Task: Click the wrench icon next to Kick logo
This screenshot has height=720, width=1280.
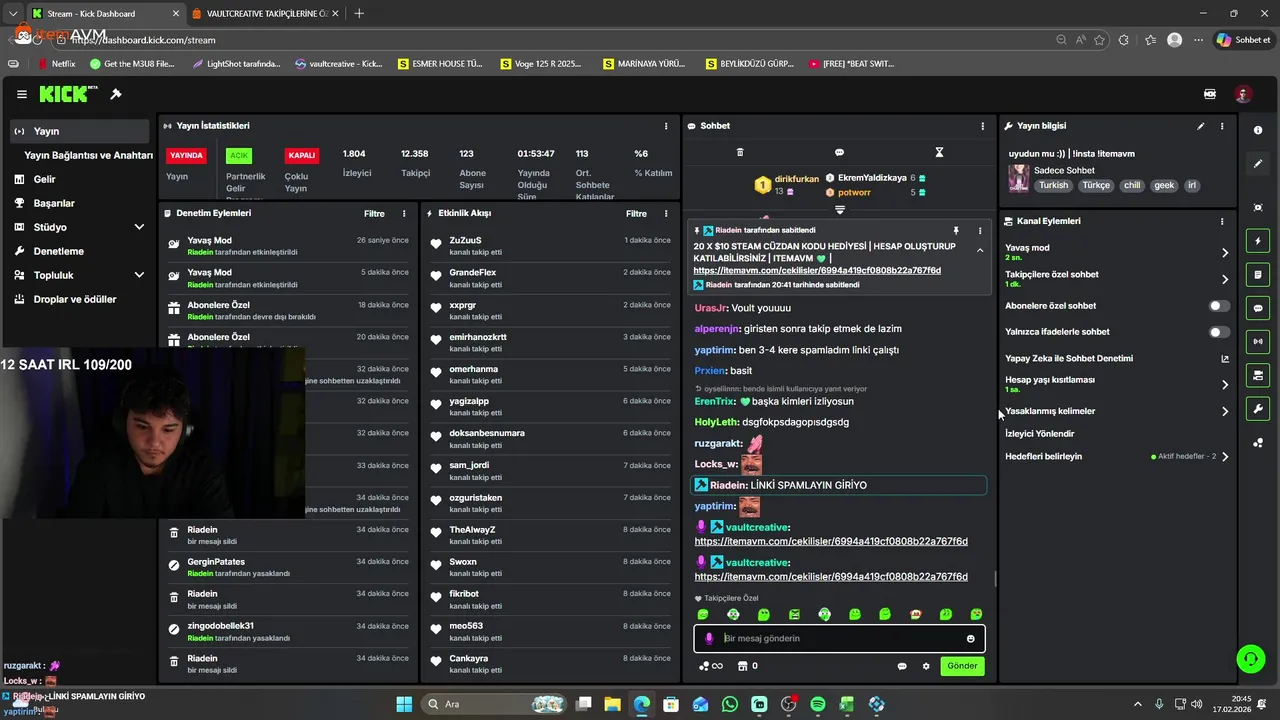Action: click(x=116, y=94)
